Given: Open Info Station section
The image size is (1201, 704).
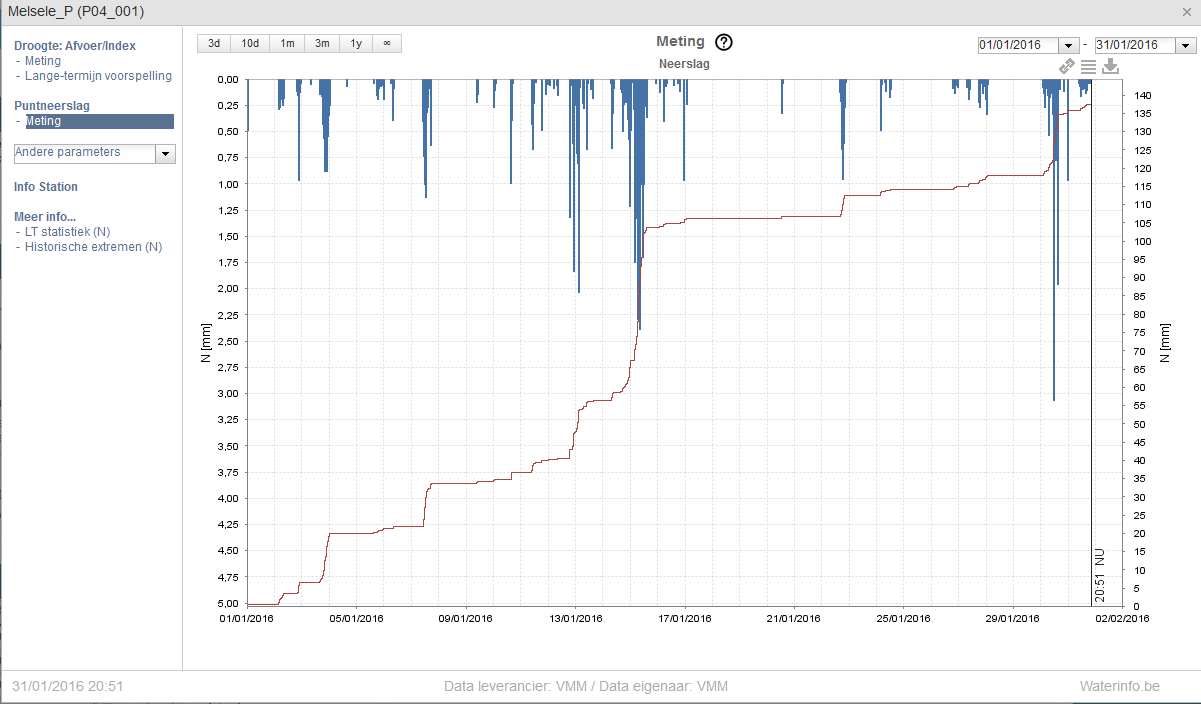Looking at the screenshot, I should 46,187.
